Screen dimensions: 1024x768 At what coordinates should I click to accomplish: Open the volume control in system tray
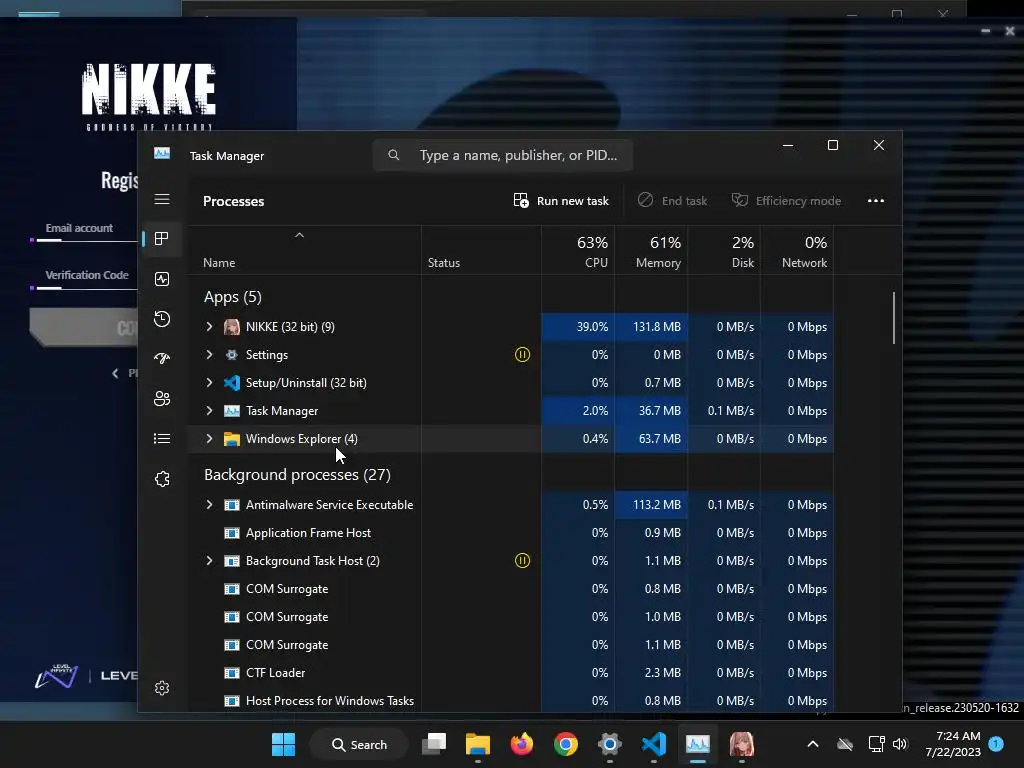900,744
